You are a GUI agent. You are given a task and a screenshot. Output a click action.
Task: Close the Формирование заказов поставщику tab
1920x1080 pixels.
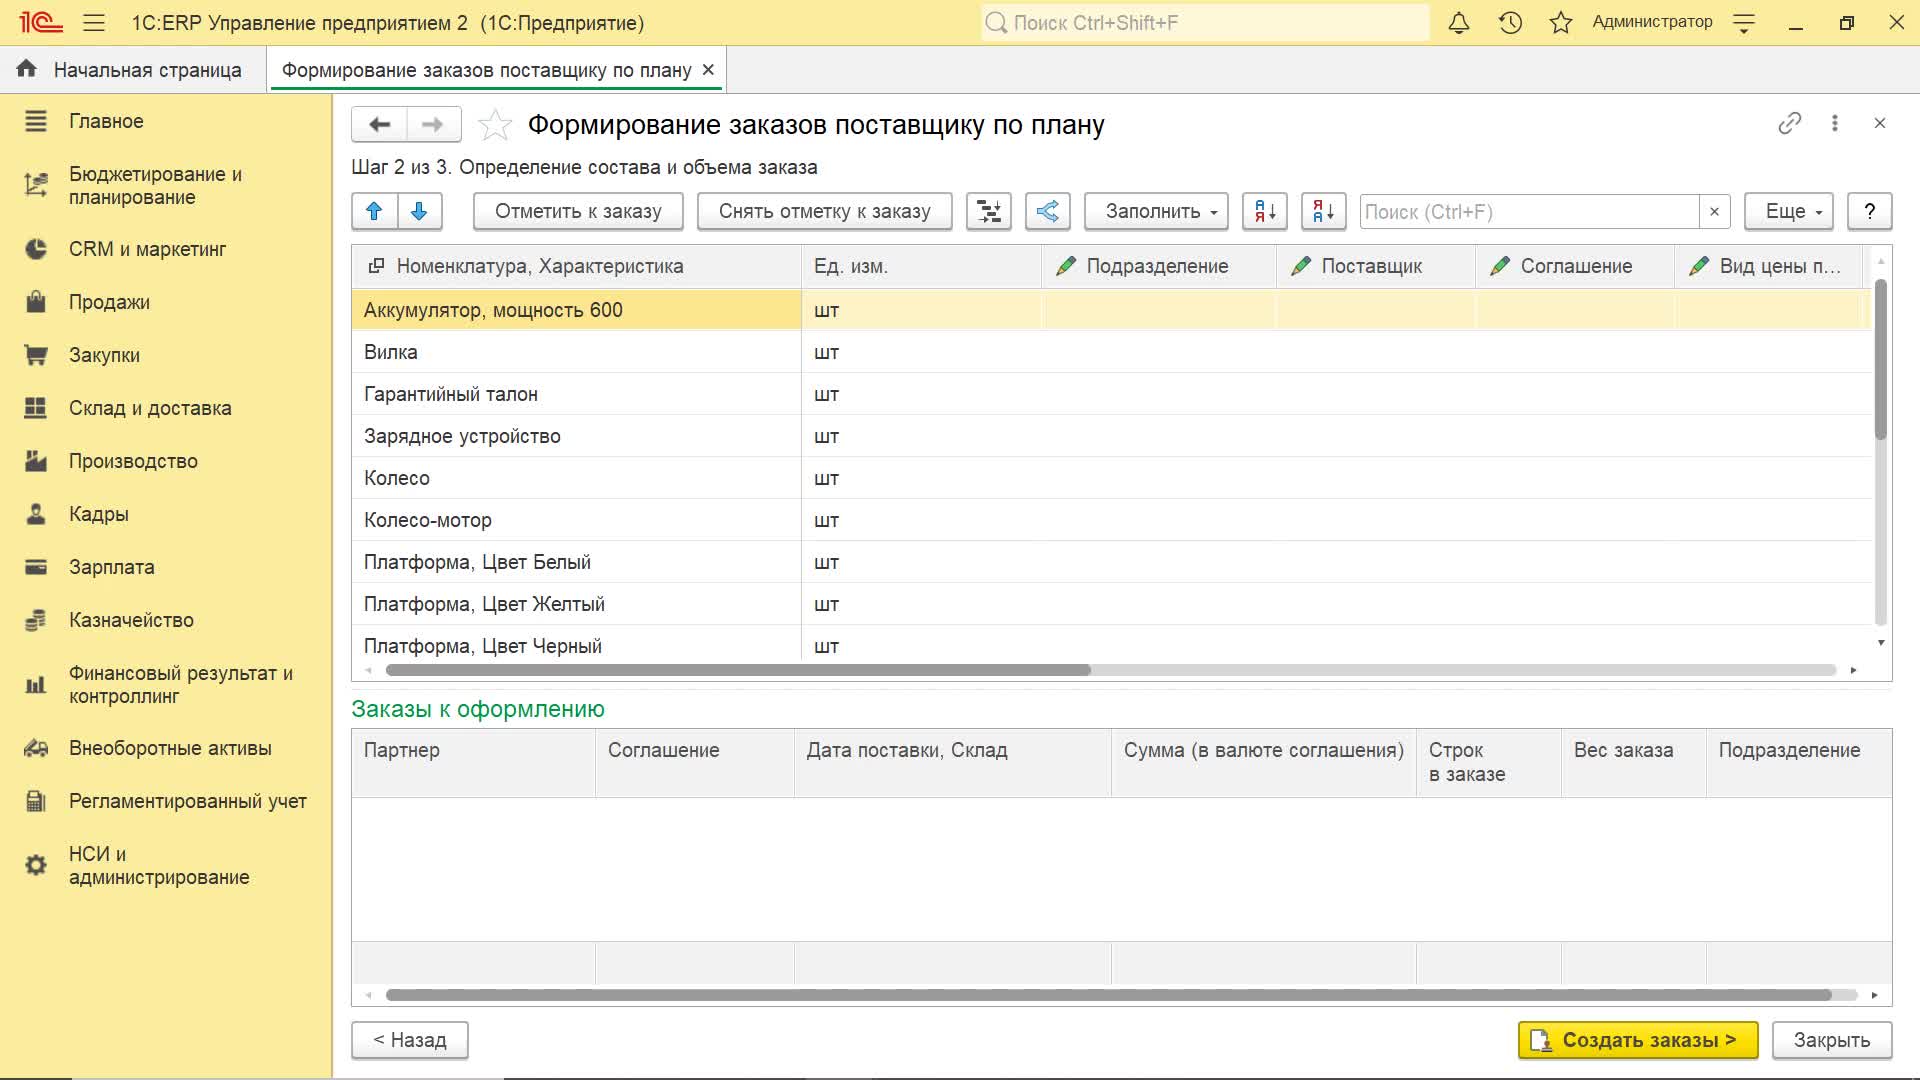click(708, 70)
